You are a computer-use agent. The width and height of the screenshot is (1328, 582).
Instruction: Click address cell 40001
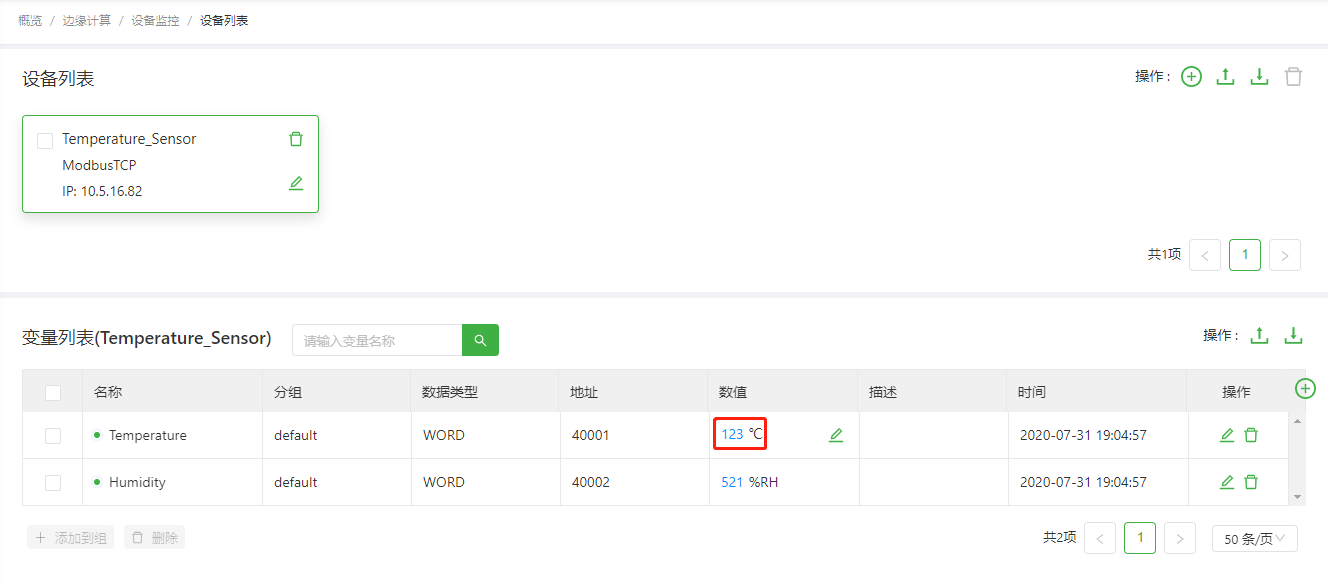(590, 435)
